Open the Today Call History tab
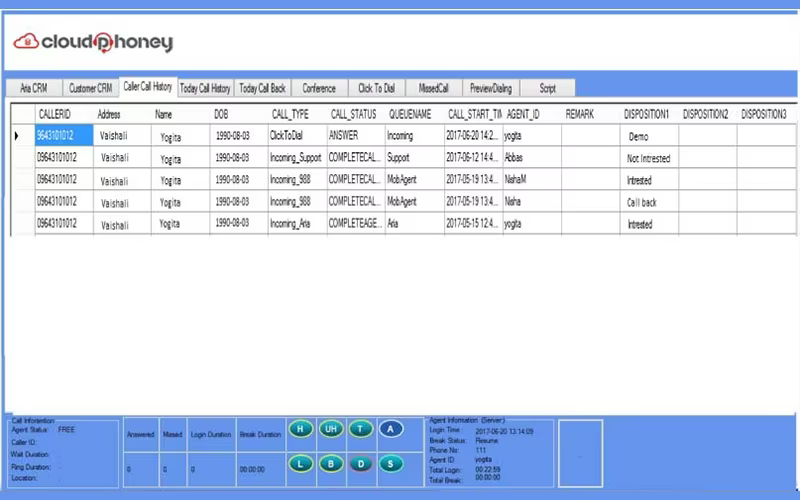 click(x=205, y=88)
